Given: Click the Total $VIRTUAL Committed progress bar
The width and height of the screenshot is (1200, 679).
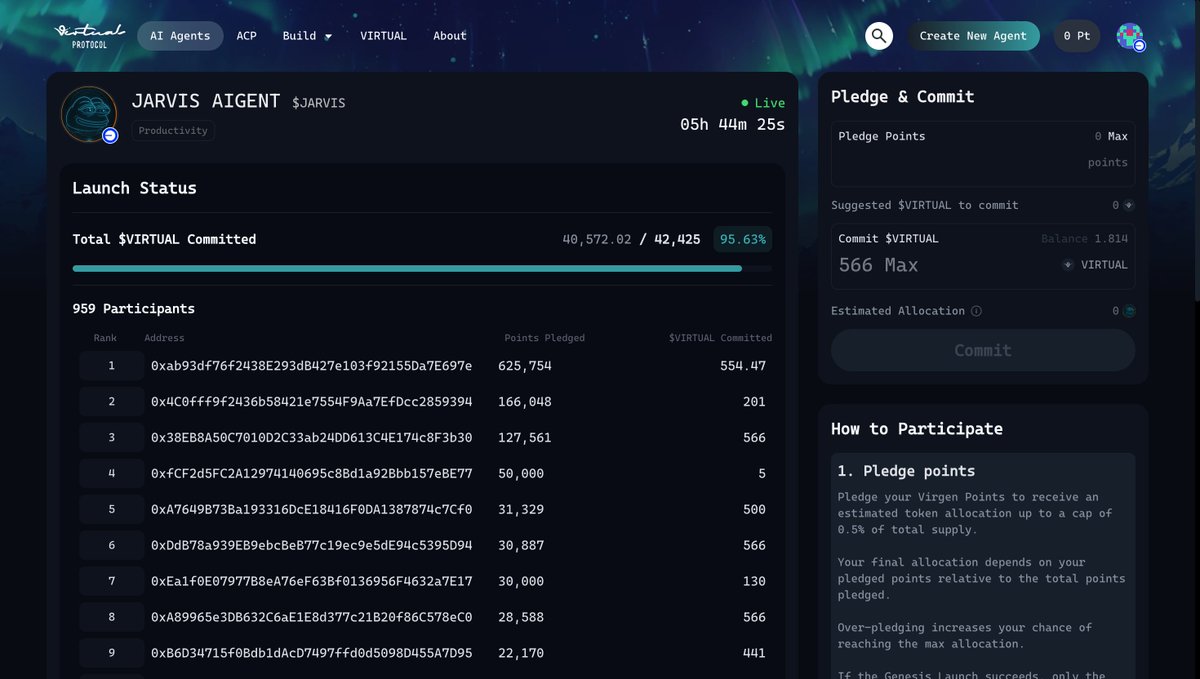Looking at the screenshot, I should click(x=422, y=268).
